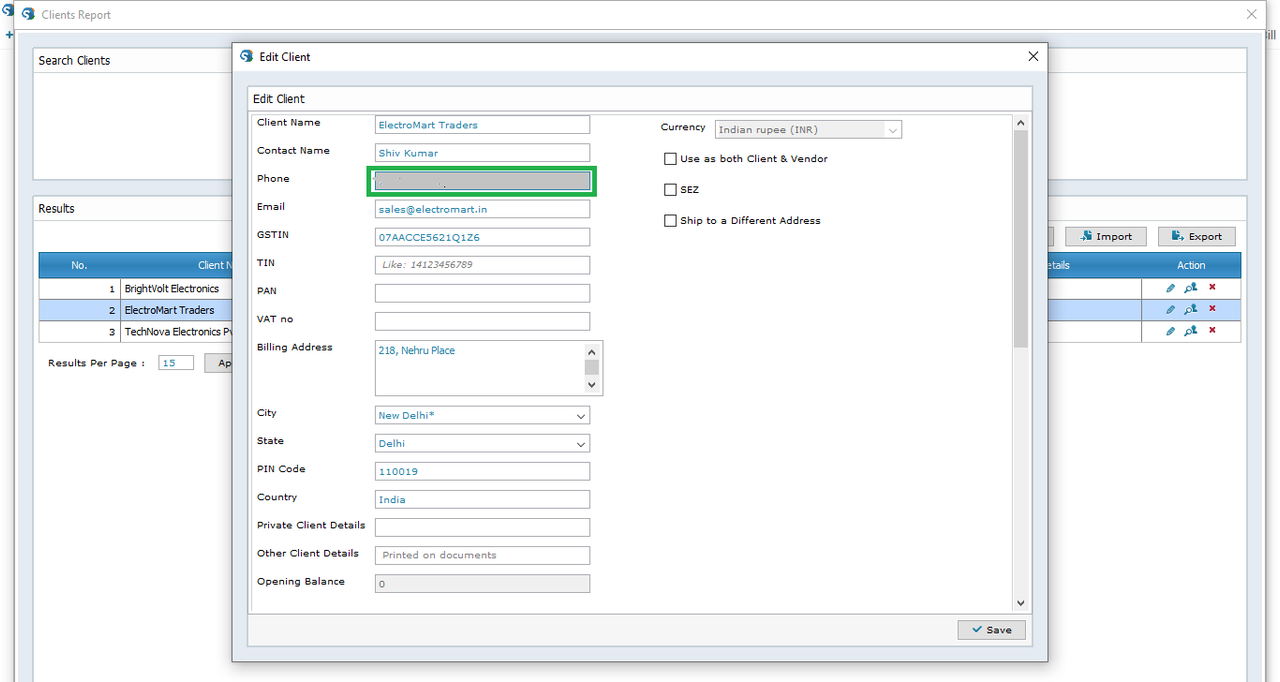This screenshot has height=682, width=1280.
Task: Edit the TechNova Electronics row with the pencil icon
Action: coord(1171,331)
